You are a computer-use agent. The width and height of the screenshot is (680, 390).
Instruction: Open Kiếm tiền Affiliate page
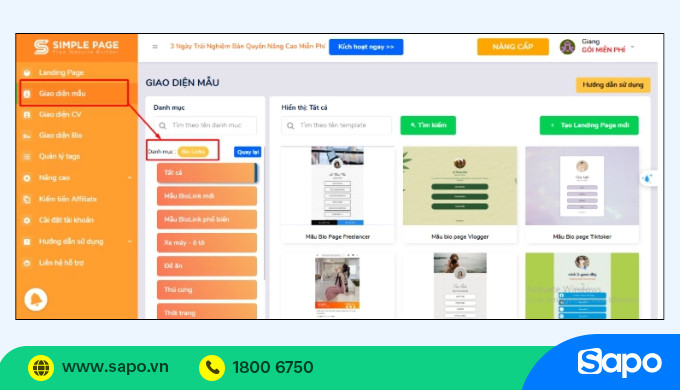tap(68, 199)
